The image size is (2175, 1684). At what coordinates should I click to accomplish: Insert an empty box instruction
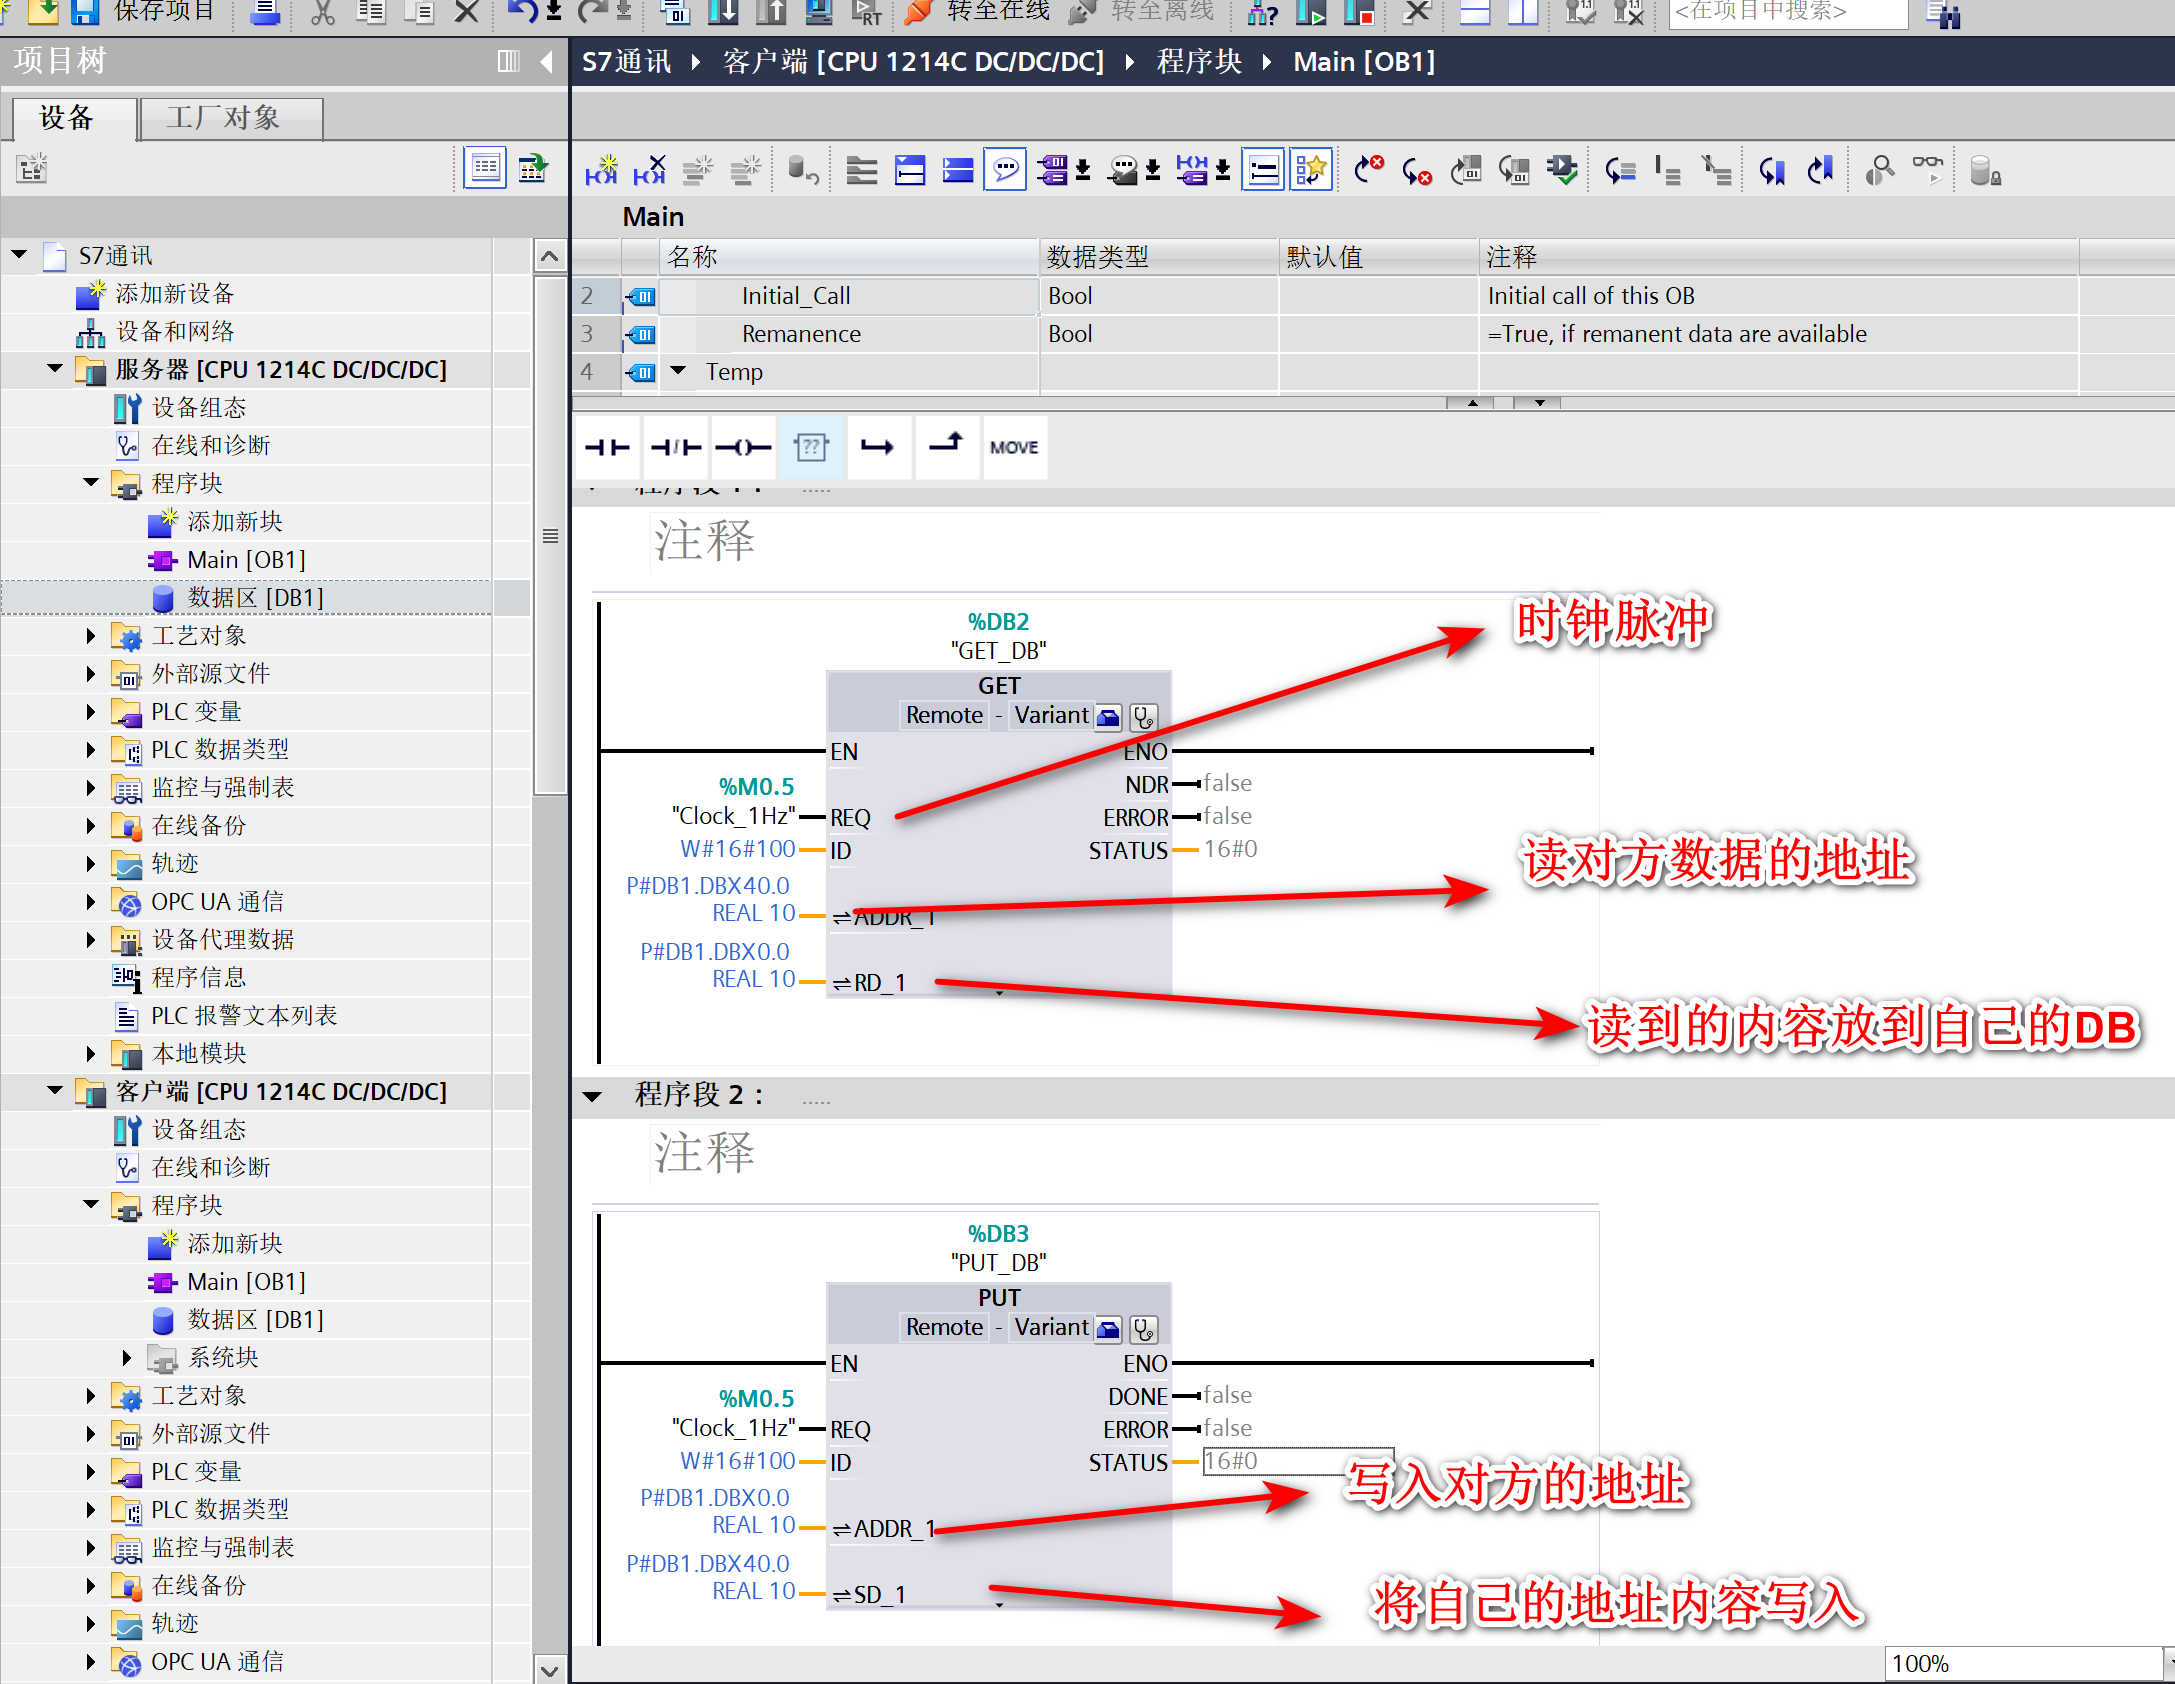[x=811, y=447]
